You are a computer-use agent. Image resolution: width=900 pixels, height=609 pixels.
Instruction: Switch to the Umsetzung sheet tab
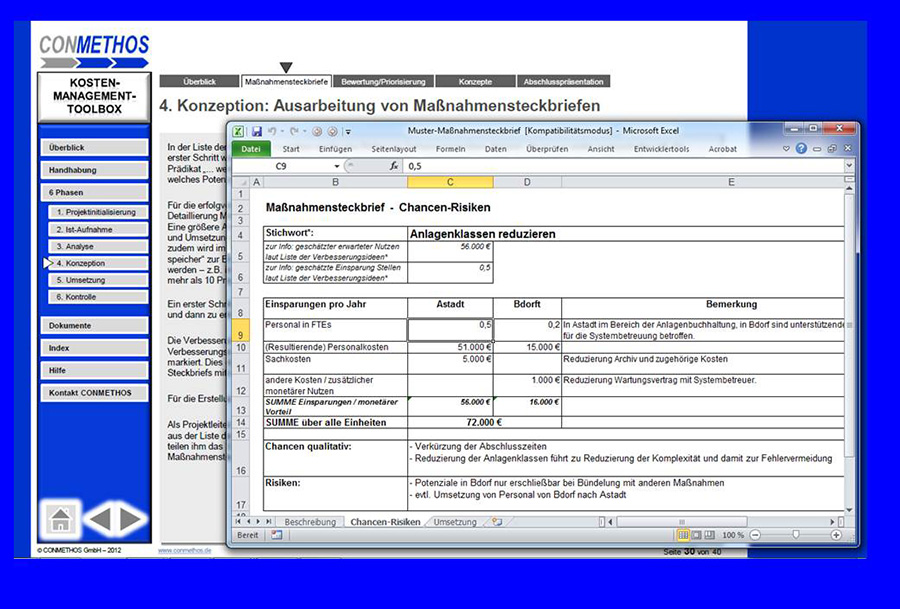coord(455,522)
